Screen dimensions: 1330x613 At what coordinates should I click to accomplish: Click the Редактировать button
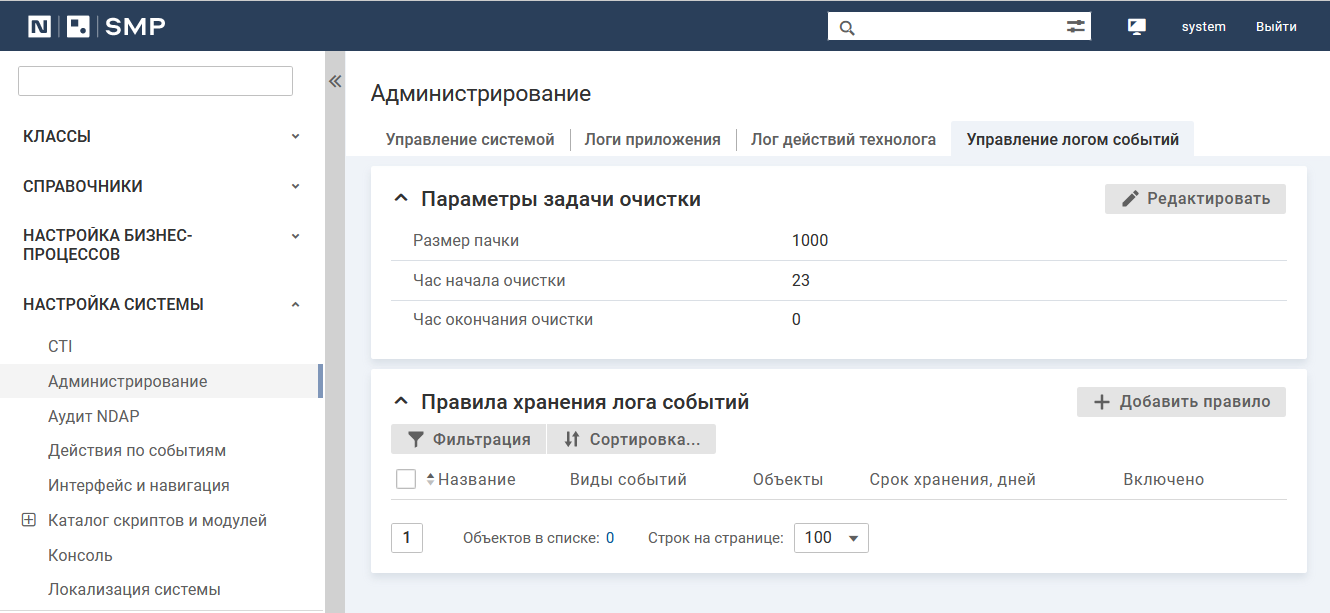[x=1195, y=199]
